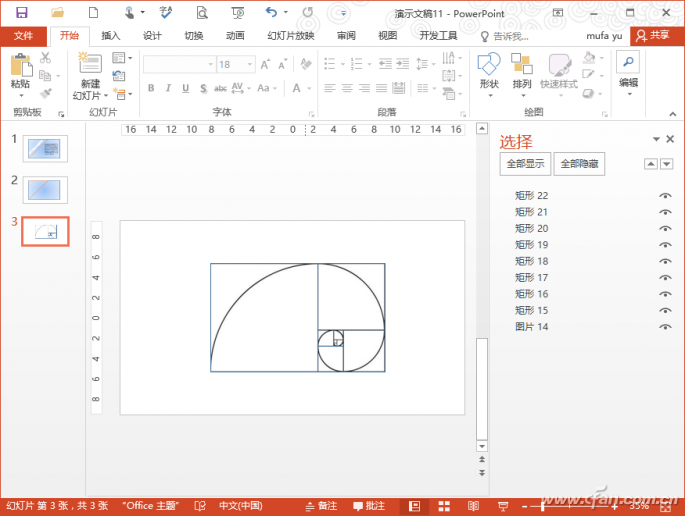Click the Undo arrow icon

[x=271, y=12]
